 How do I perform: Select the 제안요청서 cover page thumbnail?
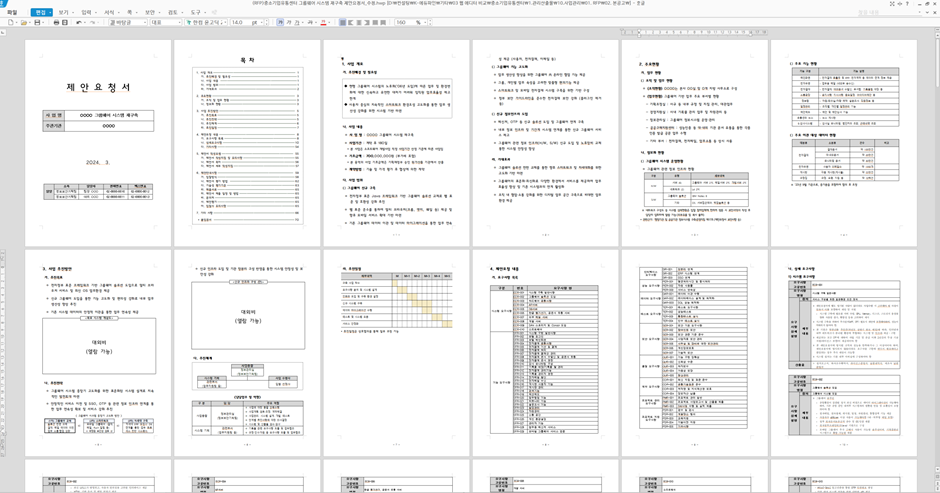tap(98, 143)
